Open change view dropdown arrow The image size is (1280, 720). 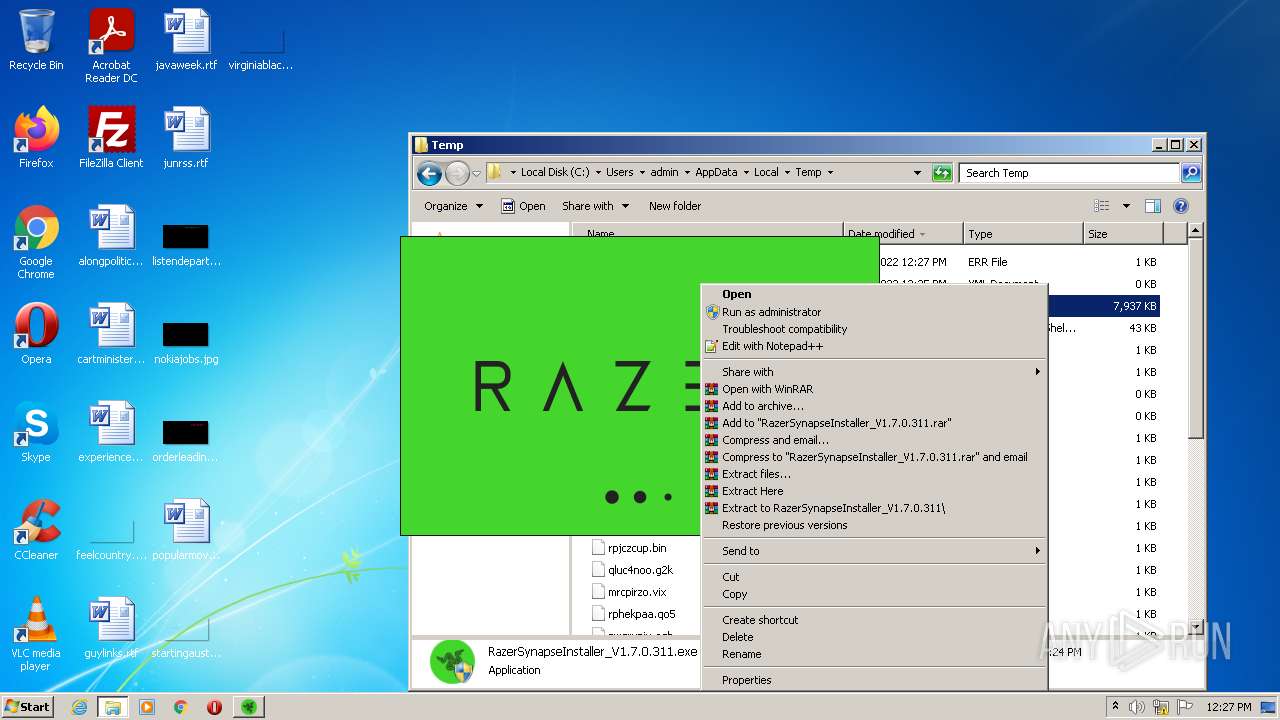[1126, 206]
